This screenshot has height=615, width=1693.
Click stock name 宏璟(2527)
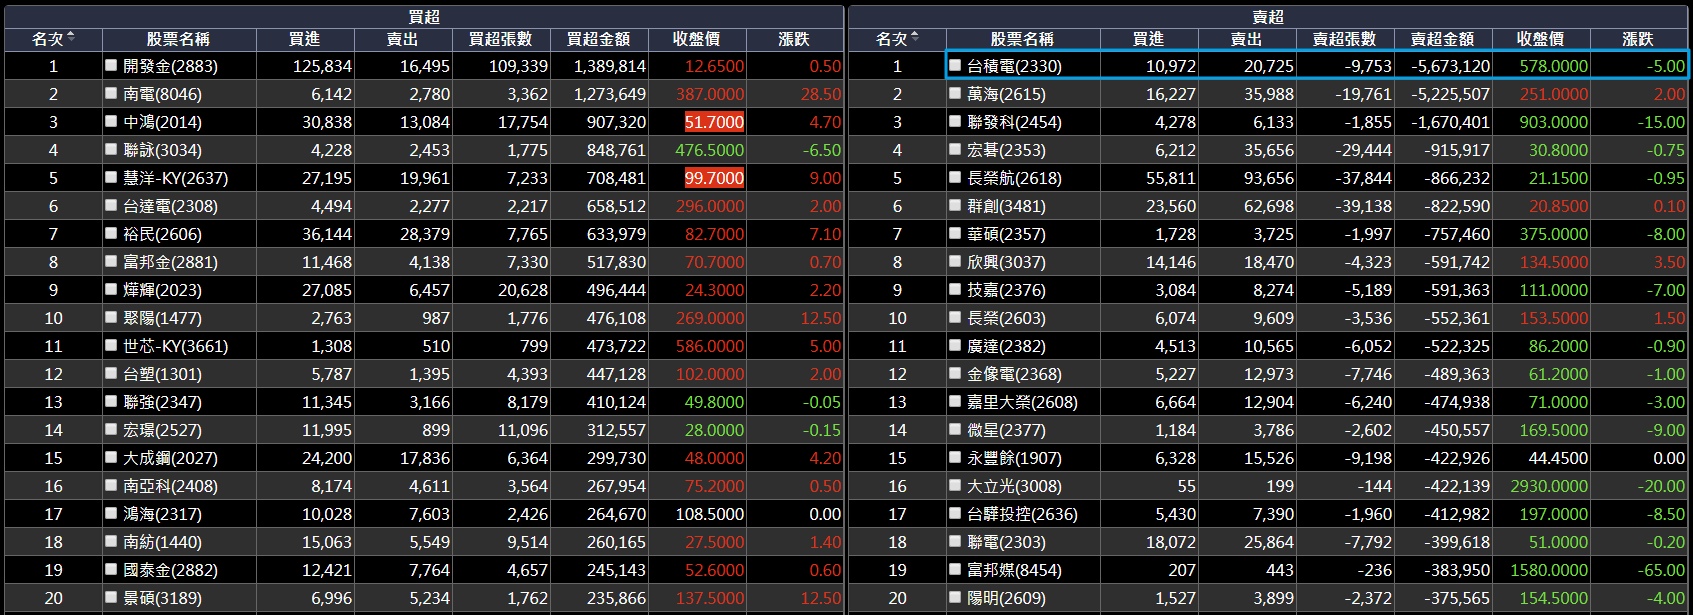(x=162, y=430)
